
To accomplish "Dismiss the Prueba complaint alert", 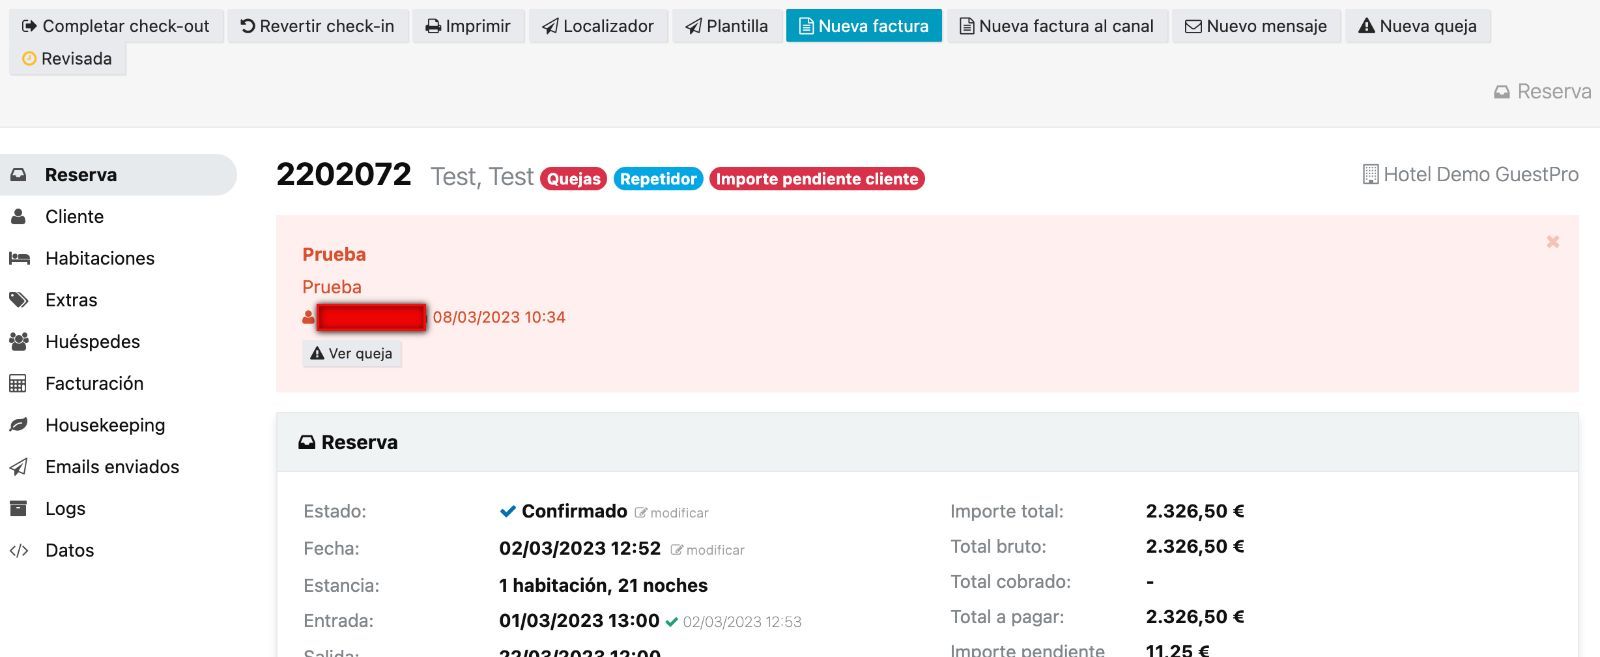I will [1552, 242].
